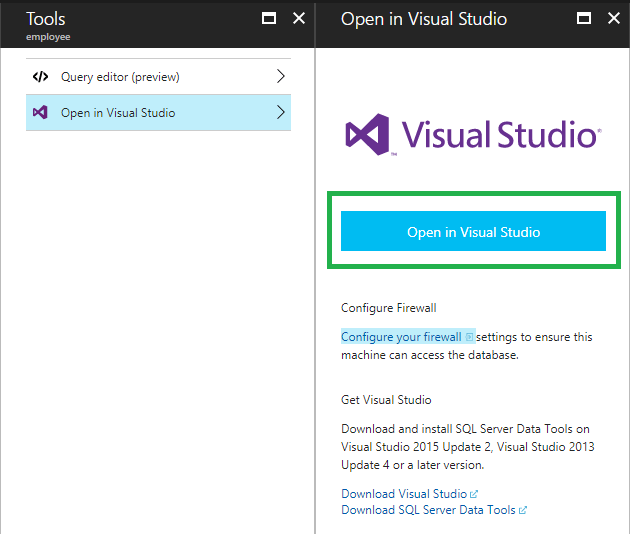Click external link icon after Download Visual Studio
This screenshot has width=630, height=534.
[474, 494]
